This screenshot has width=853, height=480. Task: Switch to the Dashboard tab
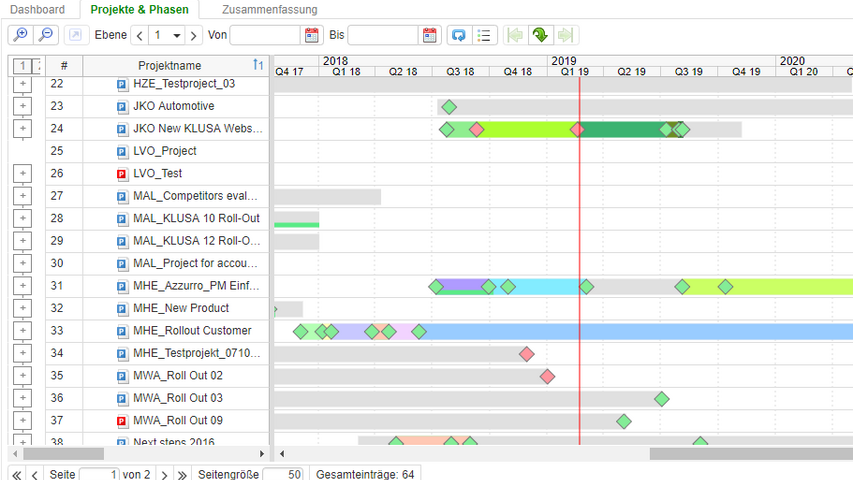tap(37, 10)
